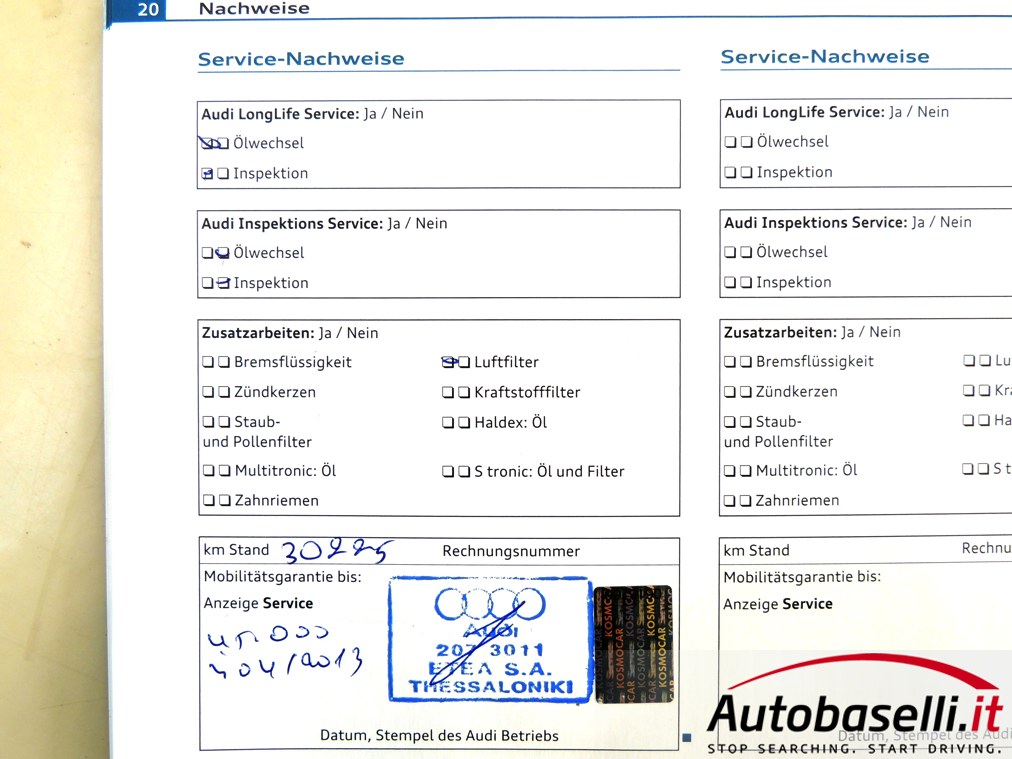Click "Zusatzarbeiten" title in blank right form

click(780, 332)
